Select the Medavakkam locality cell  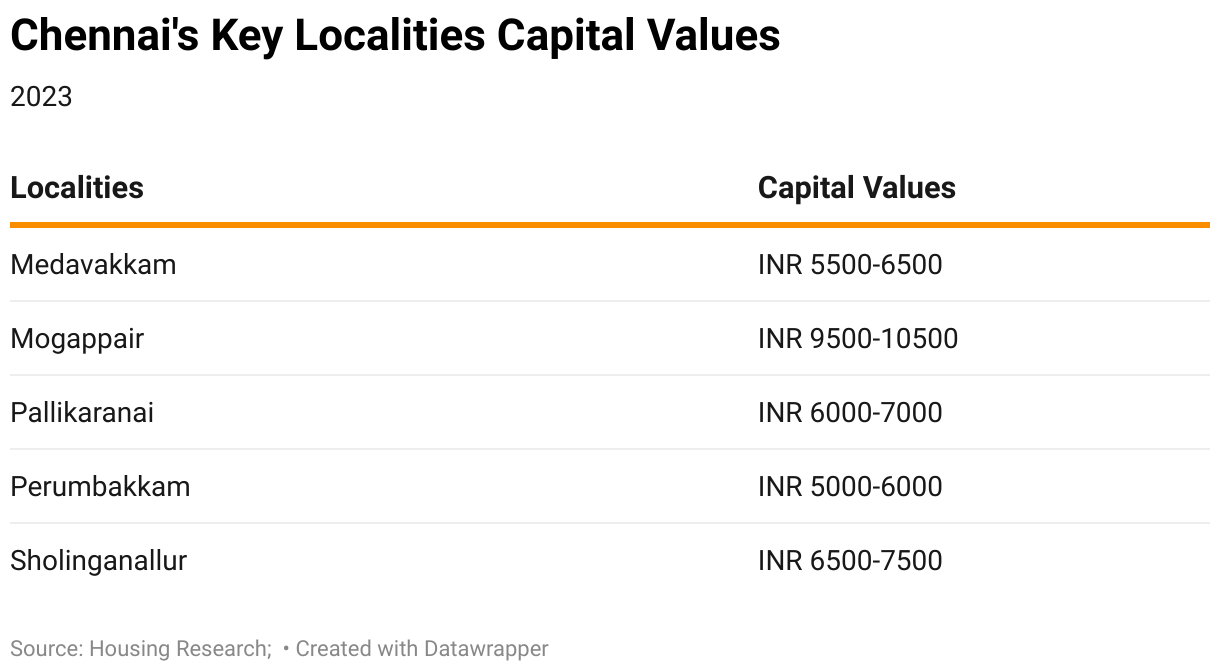[x=93, y=265]
